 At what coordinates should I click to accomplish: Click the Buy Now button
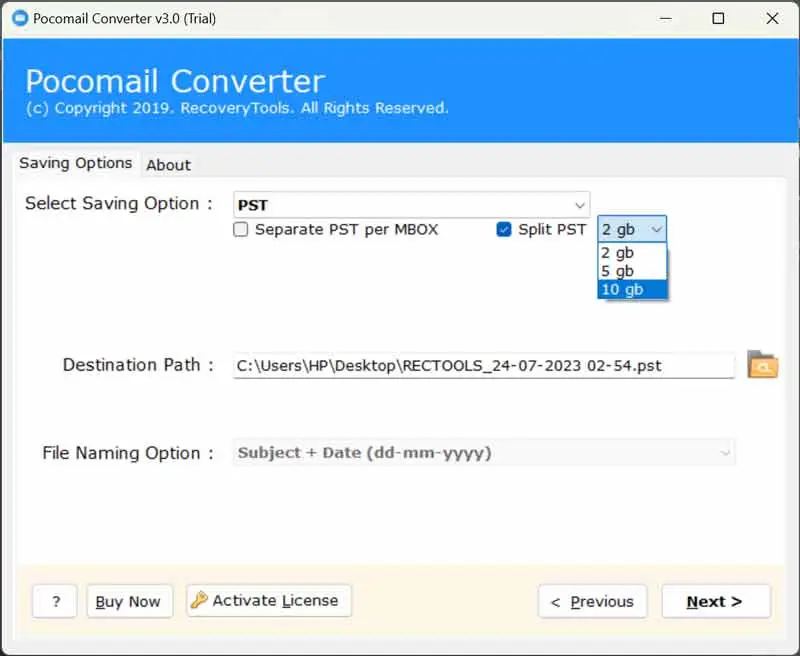tap(129, 602)
